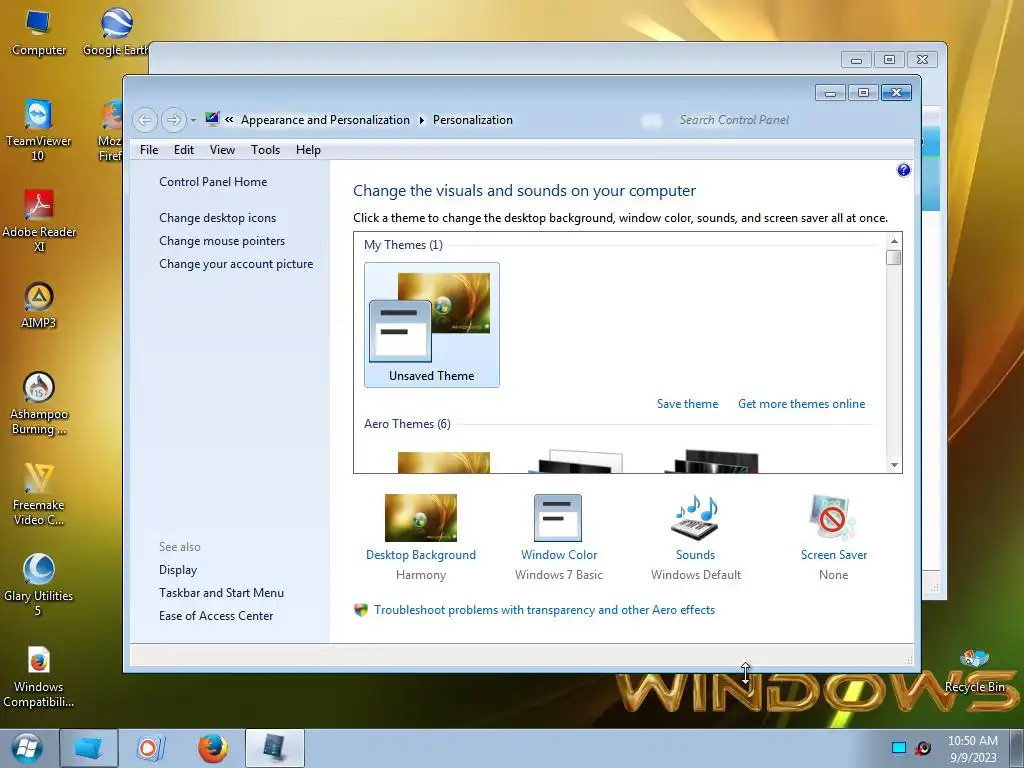Open Display under See also
Image resolution: width=1024 pixels, height=768 pixels.
pos(178,569)
